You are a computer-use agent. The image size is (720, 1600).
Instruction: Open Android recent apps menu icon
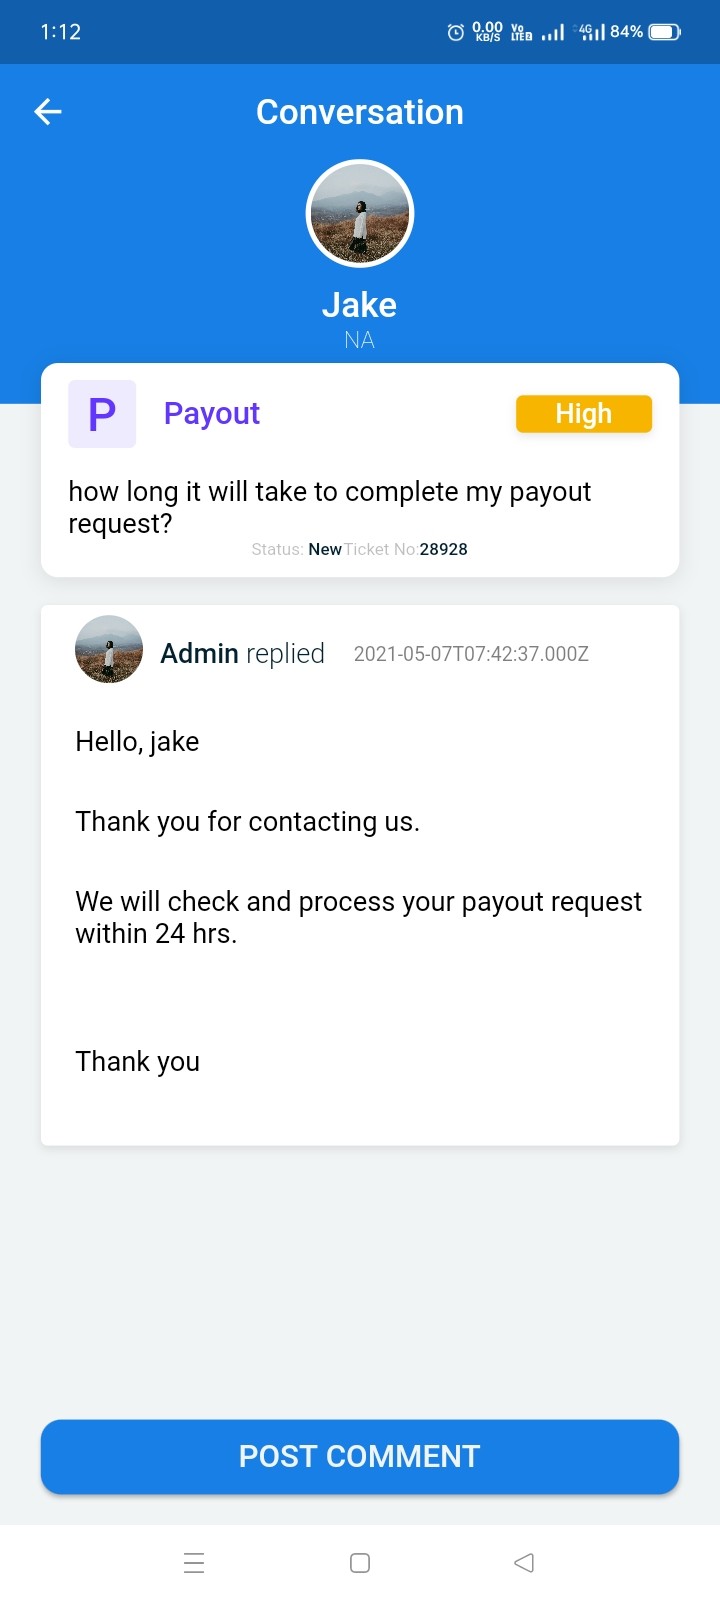tap(194, 1562)
